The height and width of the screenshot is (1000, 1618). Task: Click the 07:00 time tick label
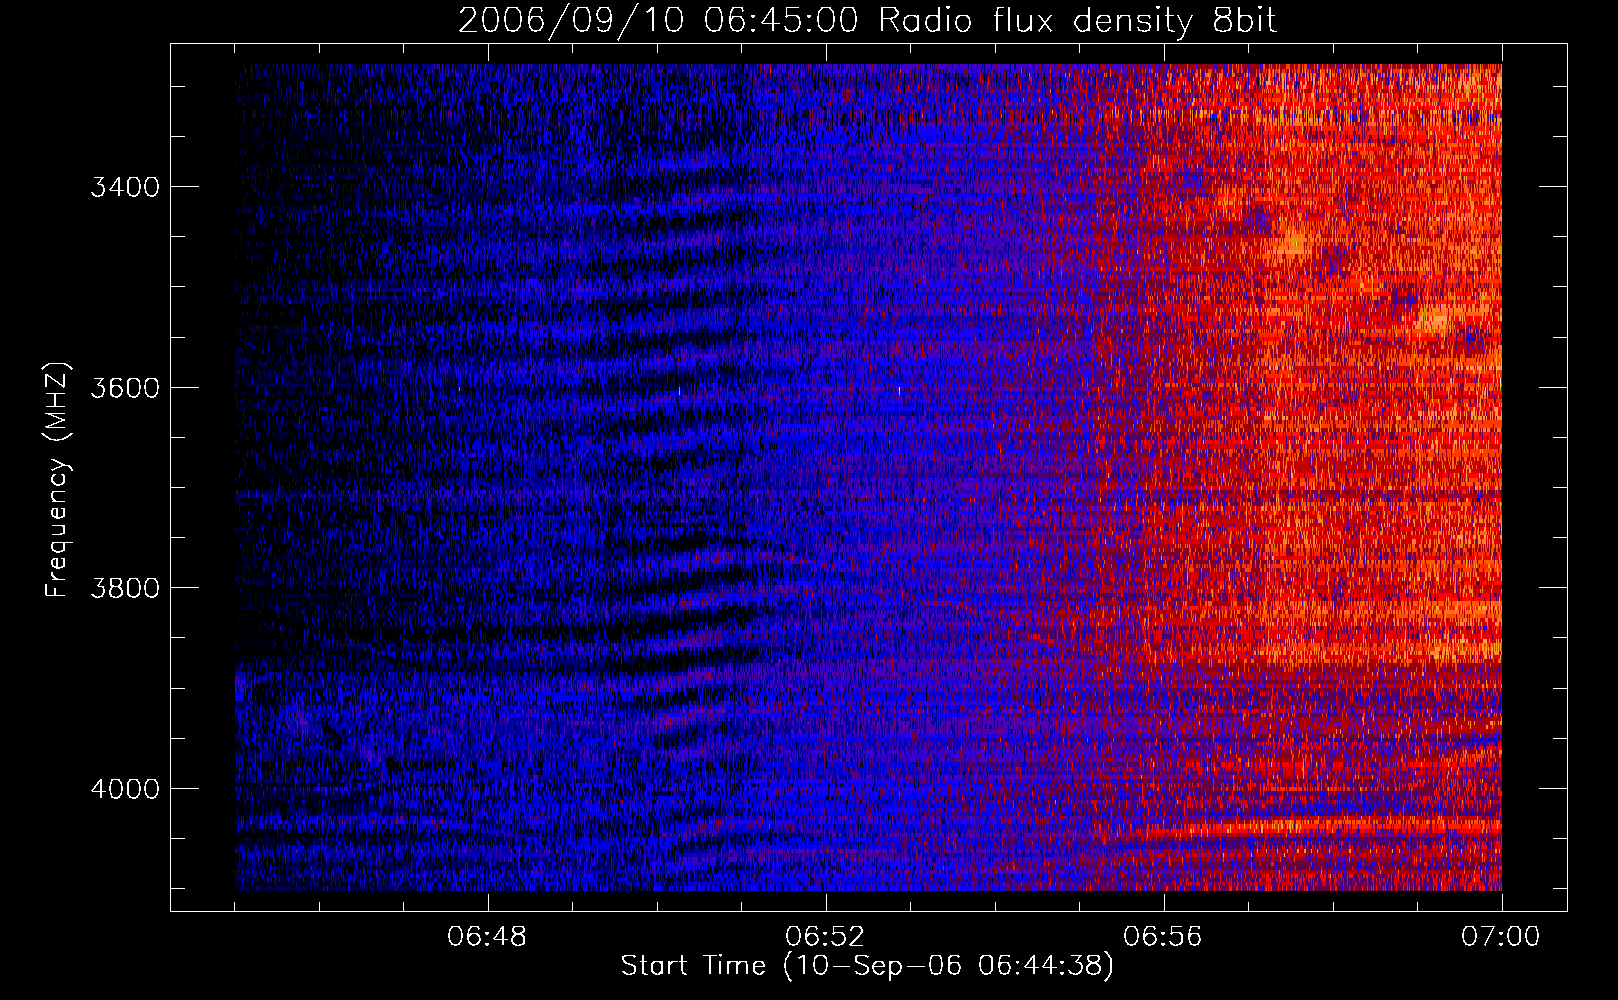point(1501,937)
